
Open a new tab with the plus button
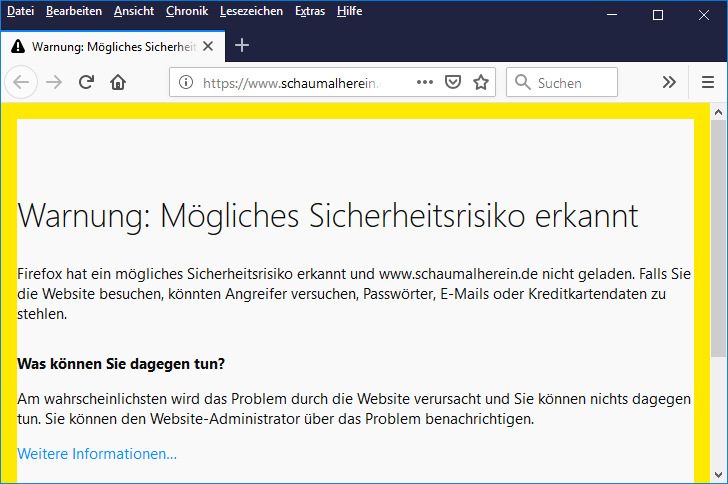[x=241, y=46]
